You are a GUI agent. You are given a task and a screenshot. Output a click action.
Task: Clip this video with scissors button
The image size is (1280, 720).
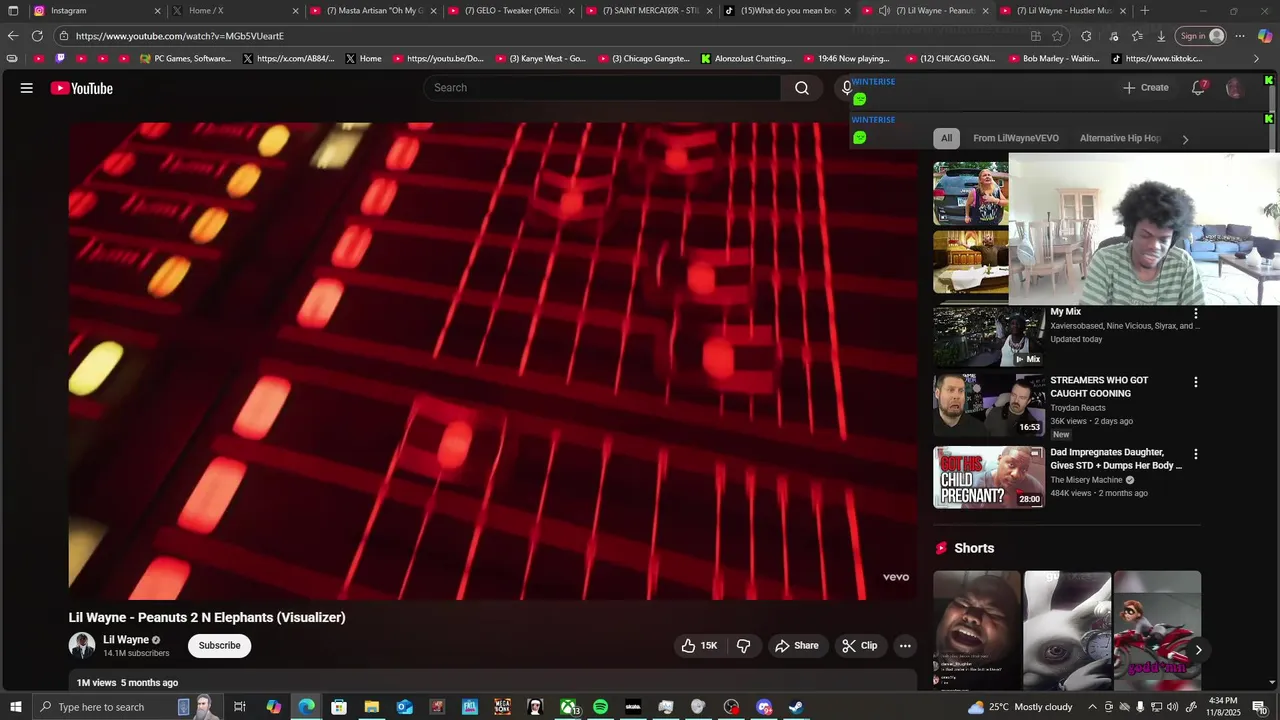point(859,646)
